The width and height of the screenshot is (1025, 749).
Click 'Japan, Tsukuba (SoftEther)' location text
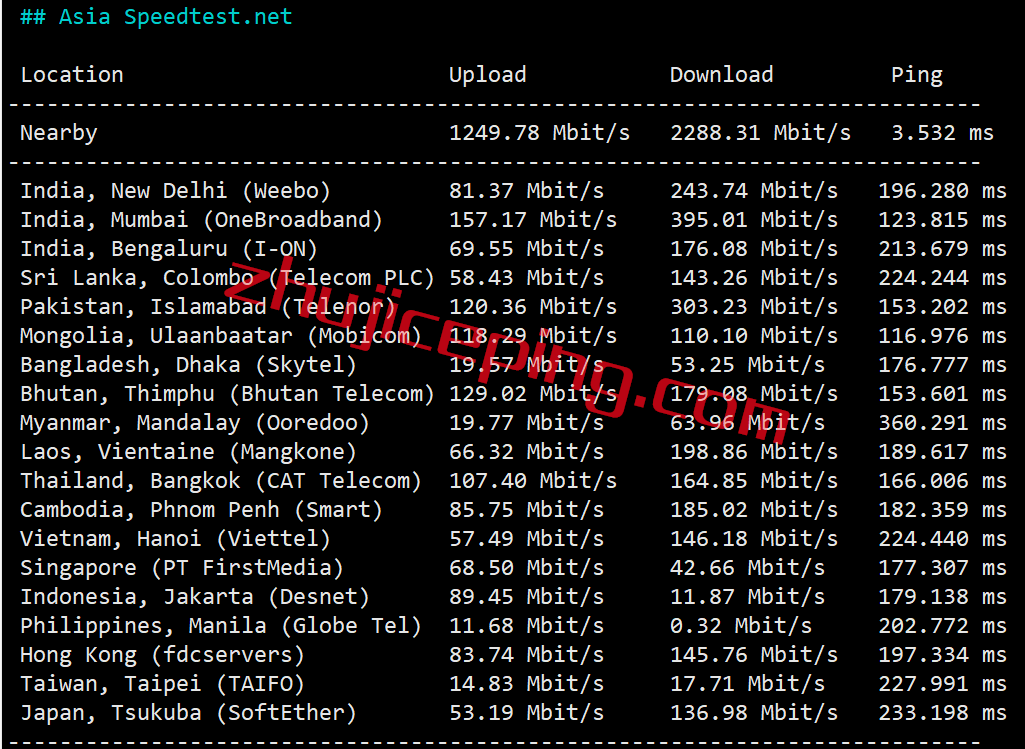[x=188, y=713]
